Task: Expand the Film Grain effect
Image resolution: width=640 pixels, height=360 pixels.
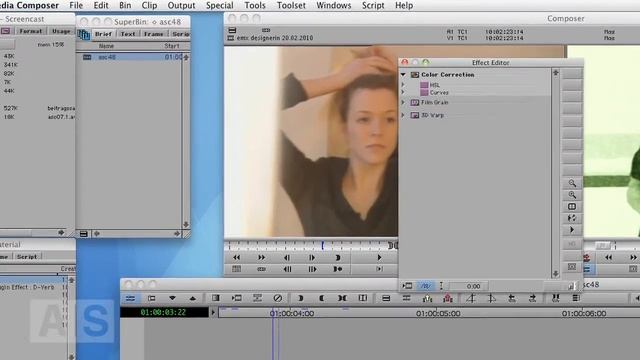Action: [x=403, y=102]
